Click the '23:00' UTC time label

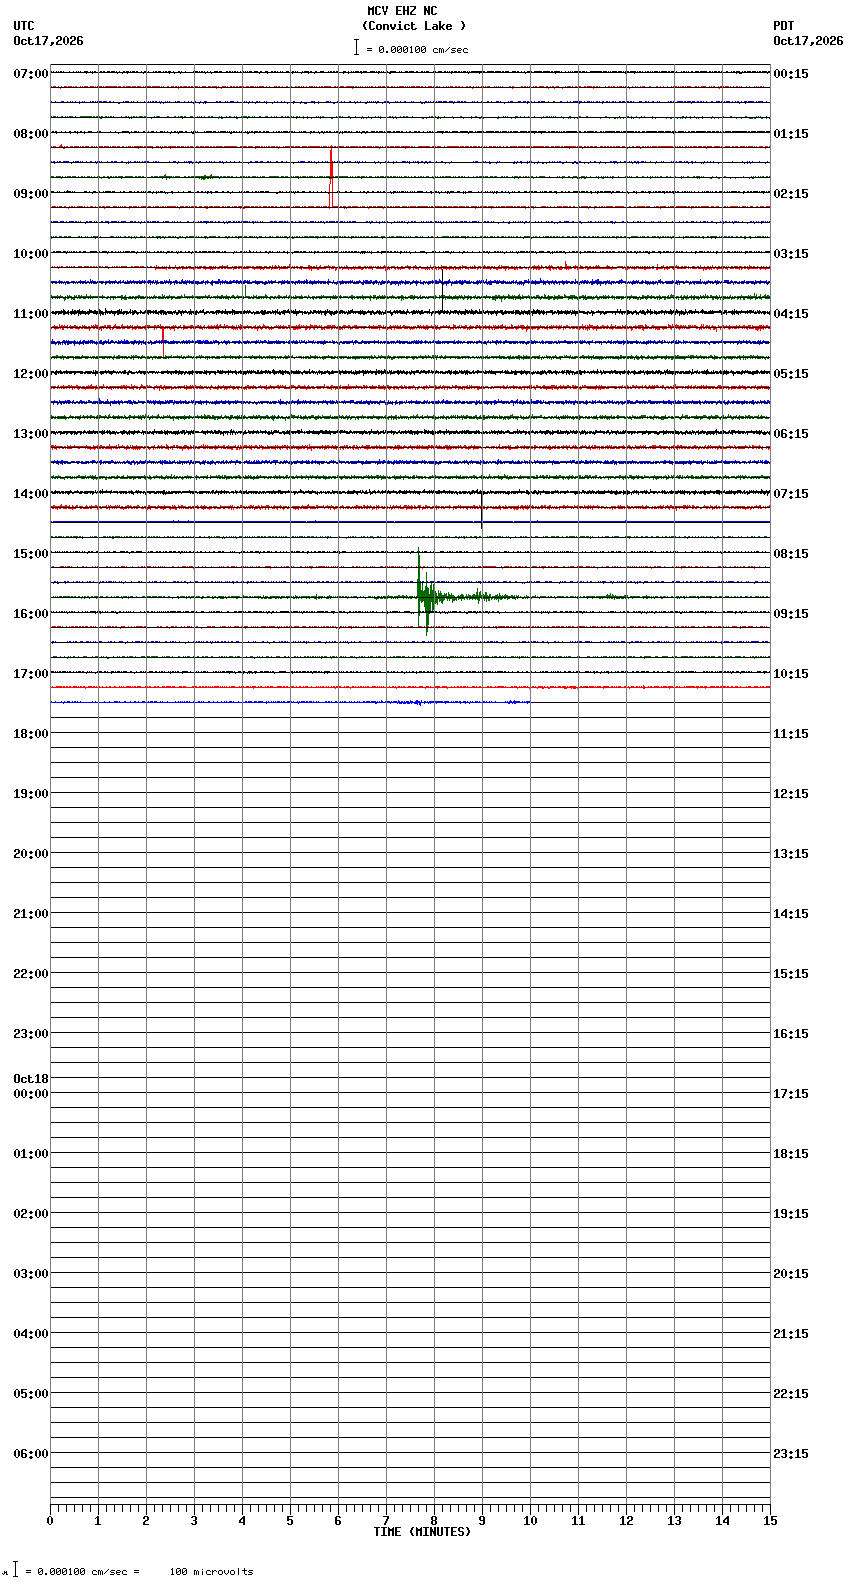31,1034
